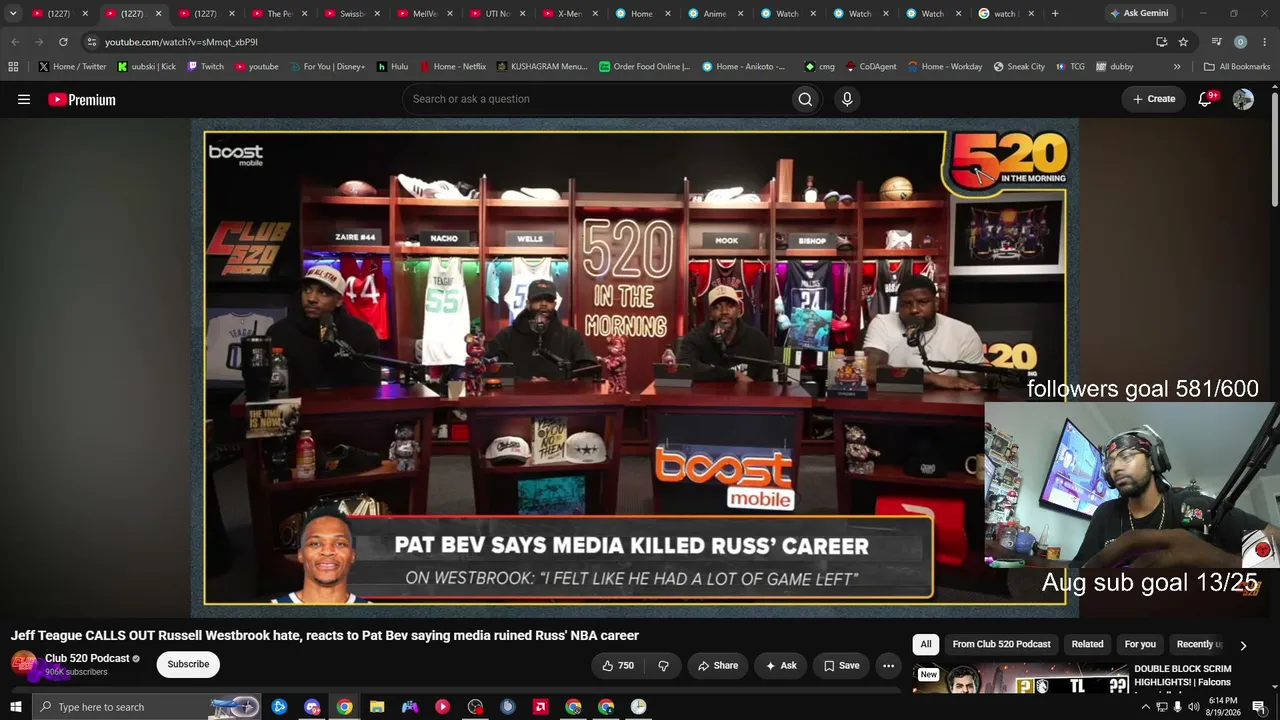Click the Ask Gemini button

[x=1139, y=14]
